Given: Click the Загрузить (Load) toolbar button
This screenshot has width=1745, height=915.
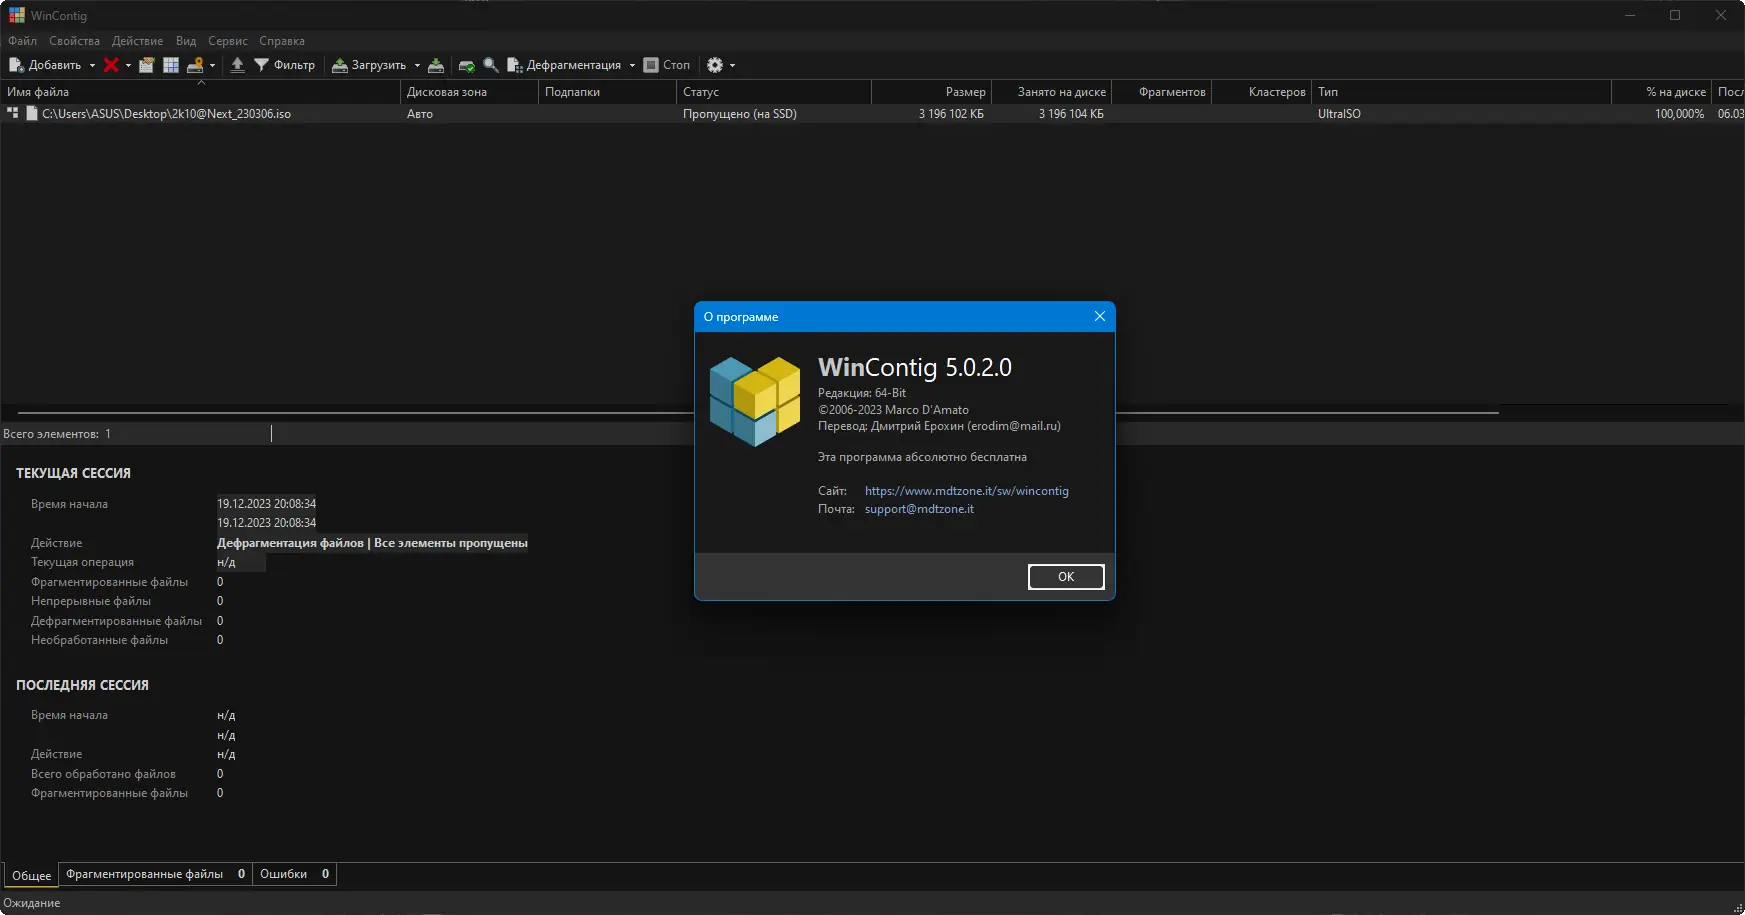Looking at the screenshot, I should click(369, 65).
